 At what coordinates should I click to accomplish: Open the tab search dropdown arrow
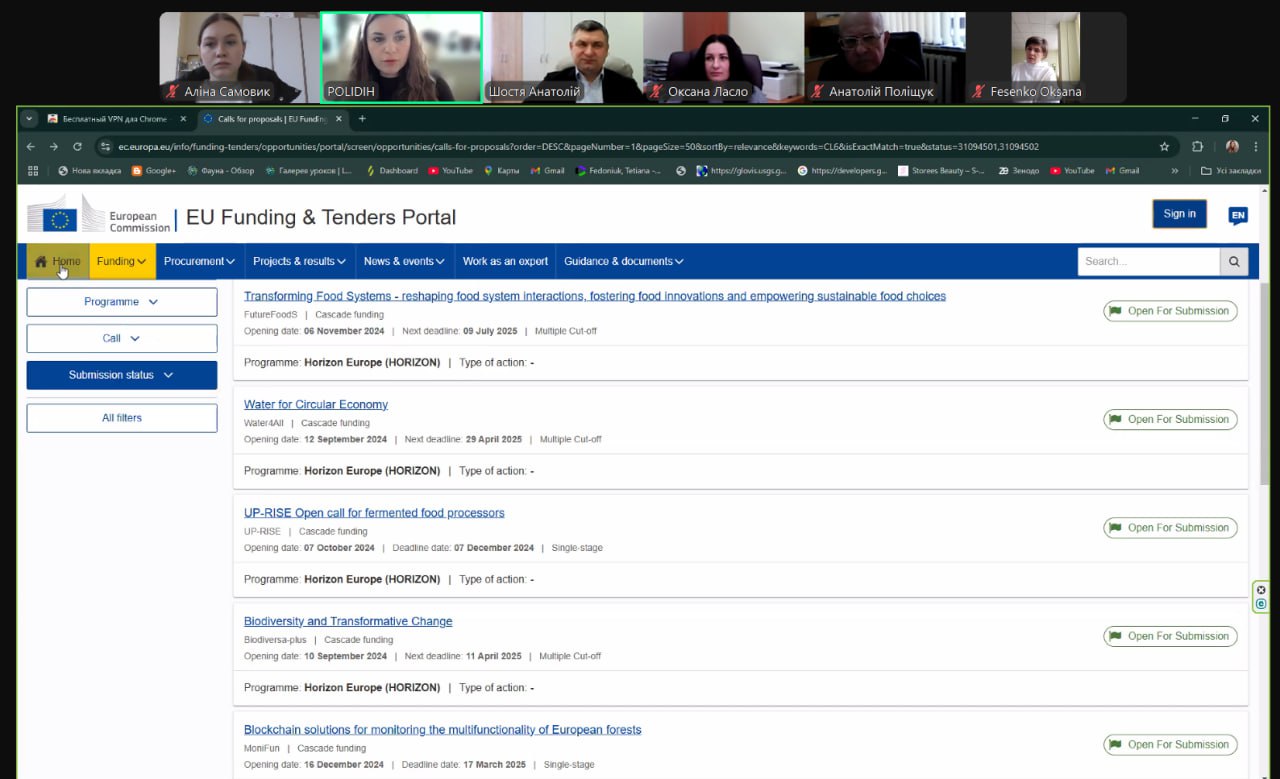[x=29, y=118]
